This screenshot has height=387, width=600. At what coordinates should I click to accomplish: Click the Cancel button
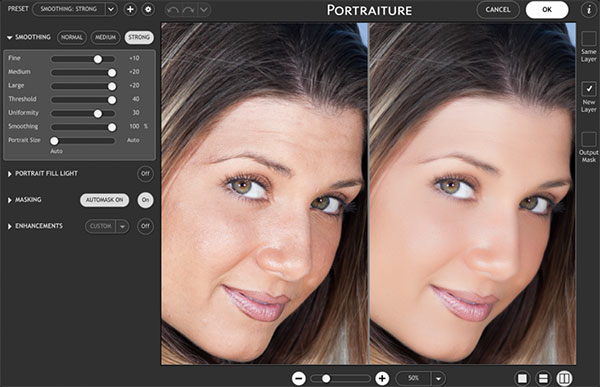[x=498, y=10]
